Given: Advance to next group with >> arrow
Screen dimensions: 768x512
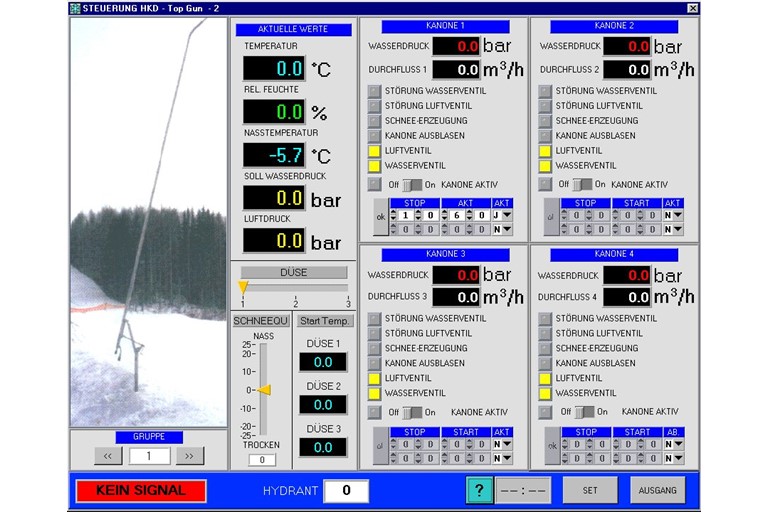Looking at the screenshot, I should (x=190, y=456).
